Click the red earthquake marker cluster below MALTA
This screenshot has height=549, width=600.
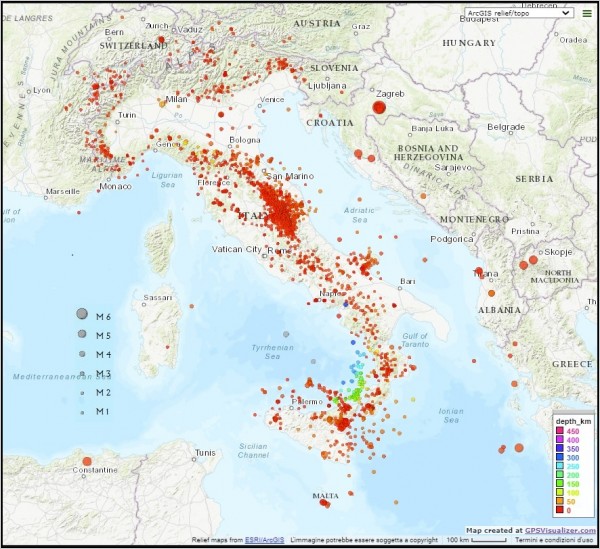(324, 503)
